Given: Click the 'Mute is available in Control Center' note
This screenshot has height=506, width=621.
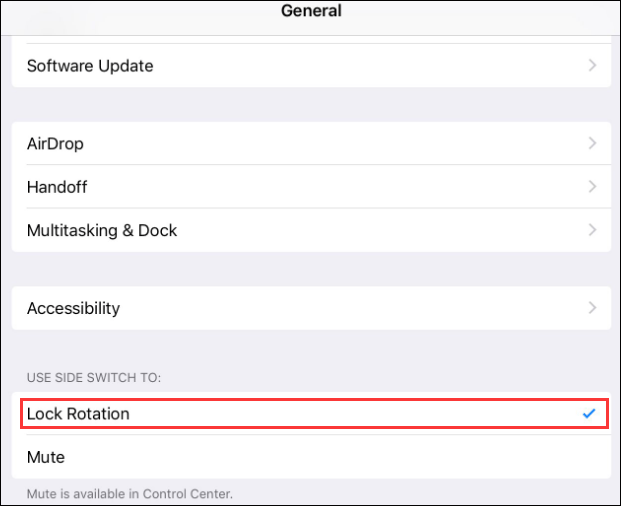Looking at the screenshot, I should coord(130,494).
